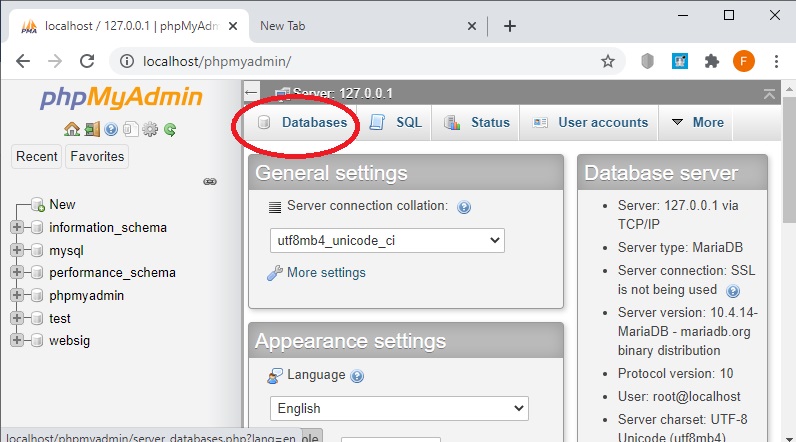Select the mysql database name
Image resolution: width=796 pixels, height=442 pixels.
[66, 251]
